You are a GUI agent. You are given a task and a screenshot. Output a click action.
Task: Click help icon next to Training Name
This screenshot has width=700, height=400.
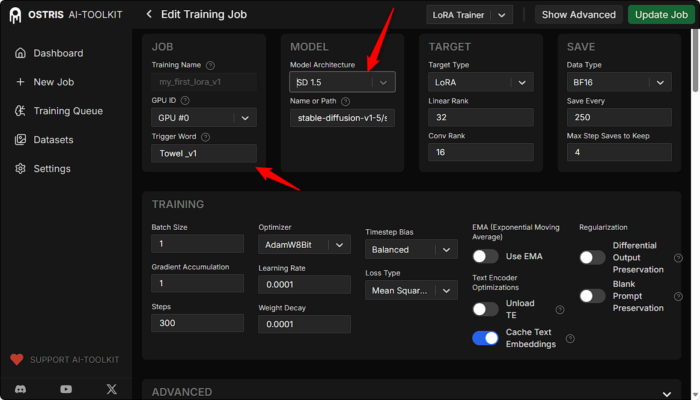[210, 65]
